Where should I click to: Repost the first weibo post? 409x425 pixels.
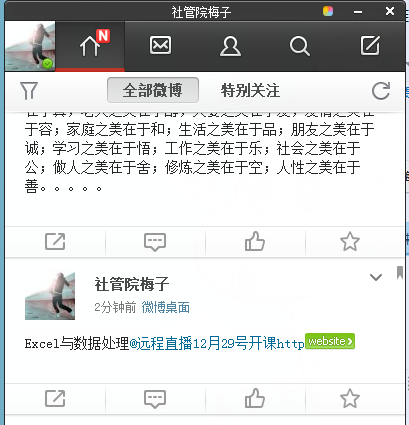point(55,242)
